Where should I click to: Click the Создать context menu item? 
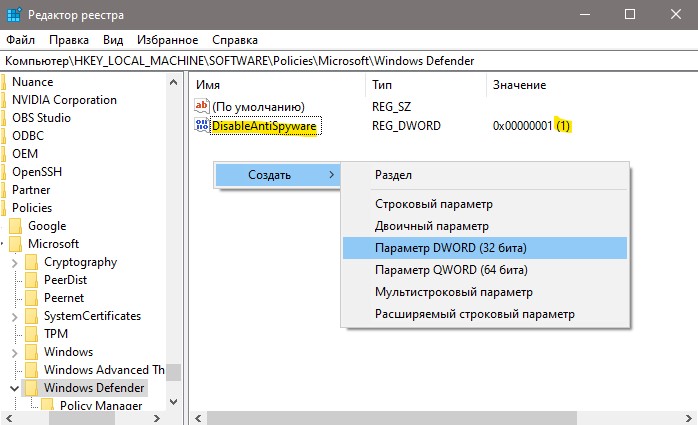[277, 175]
